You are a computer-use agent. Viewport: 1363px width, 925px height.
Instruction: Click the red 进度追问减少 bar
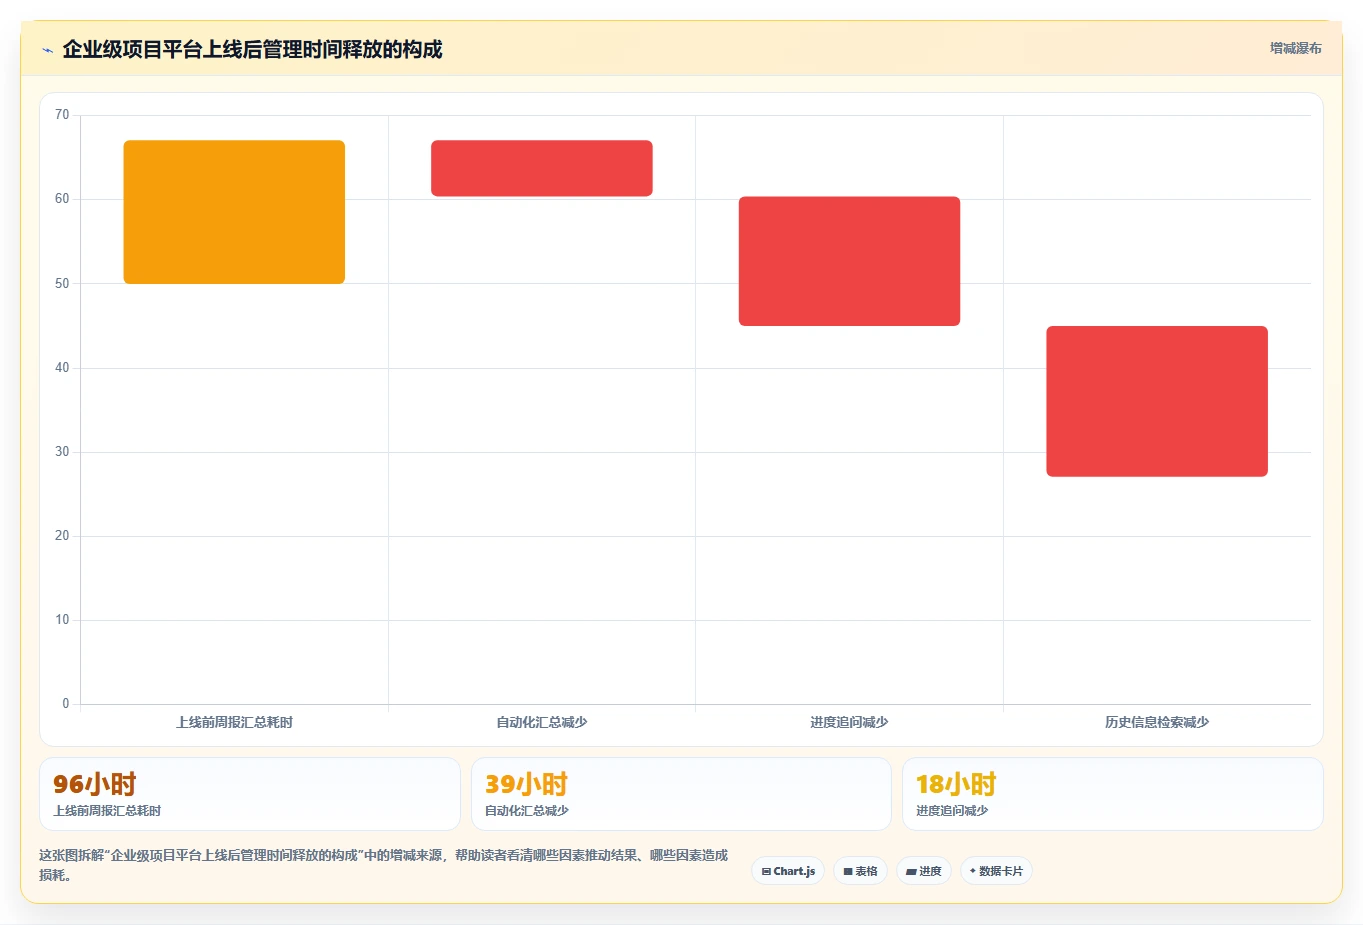[x=849, y=261]
